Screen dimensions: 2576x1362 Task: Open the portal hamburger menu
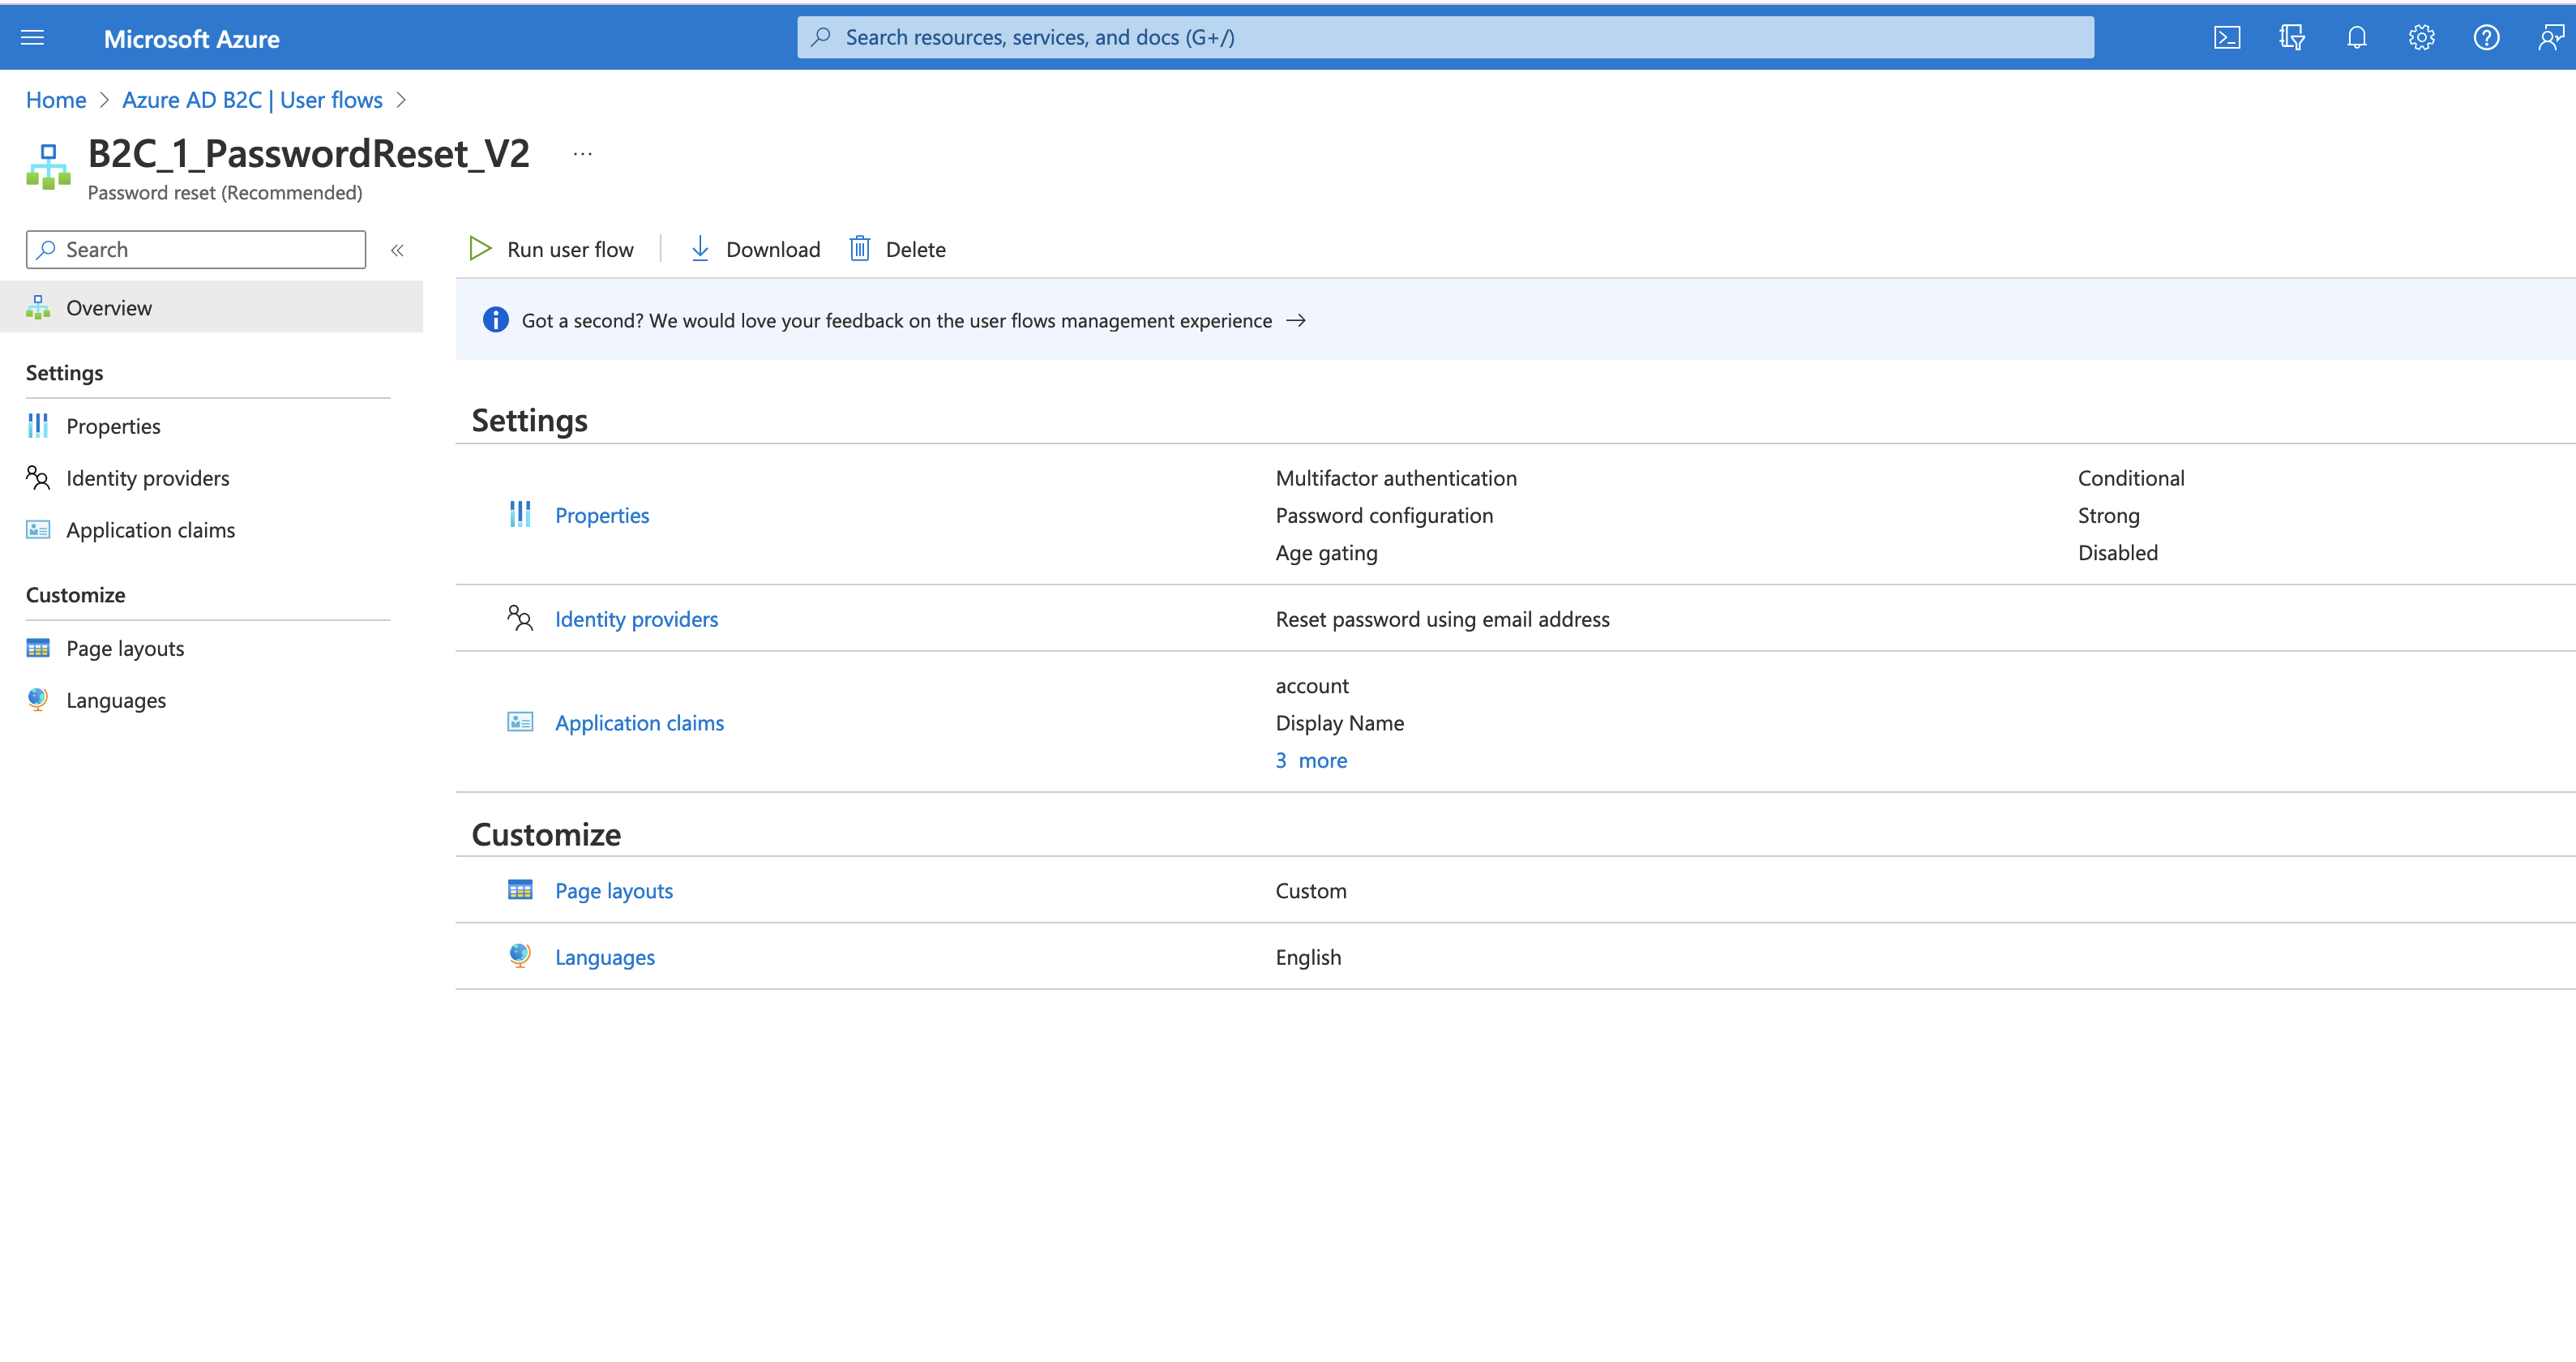(33, 38)
